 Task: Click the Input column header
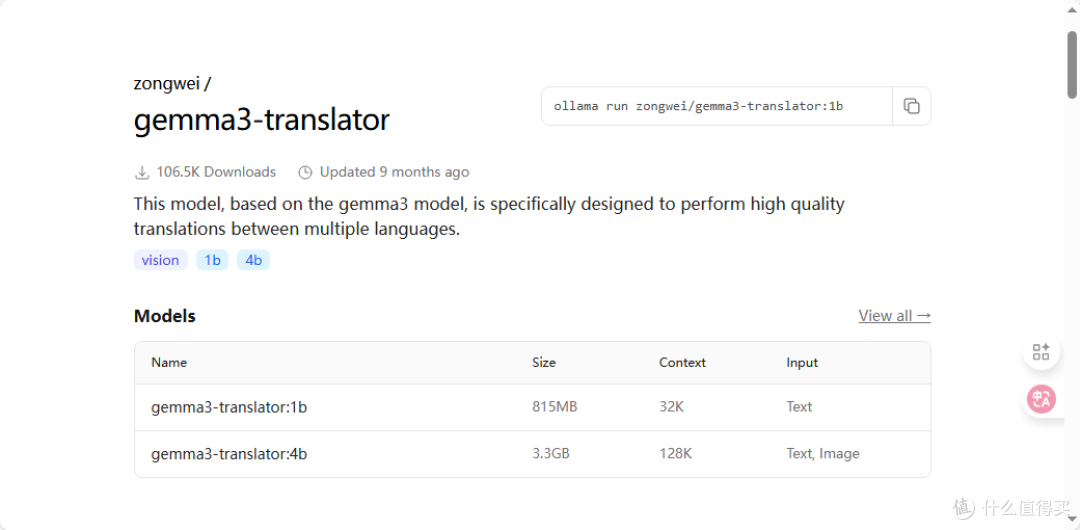pyautogui.click(x=802, y=363)
